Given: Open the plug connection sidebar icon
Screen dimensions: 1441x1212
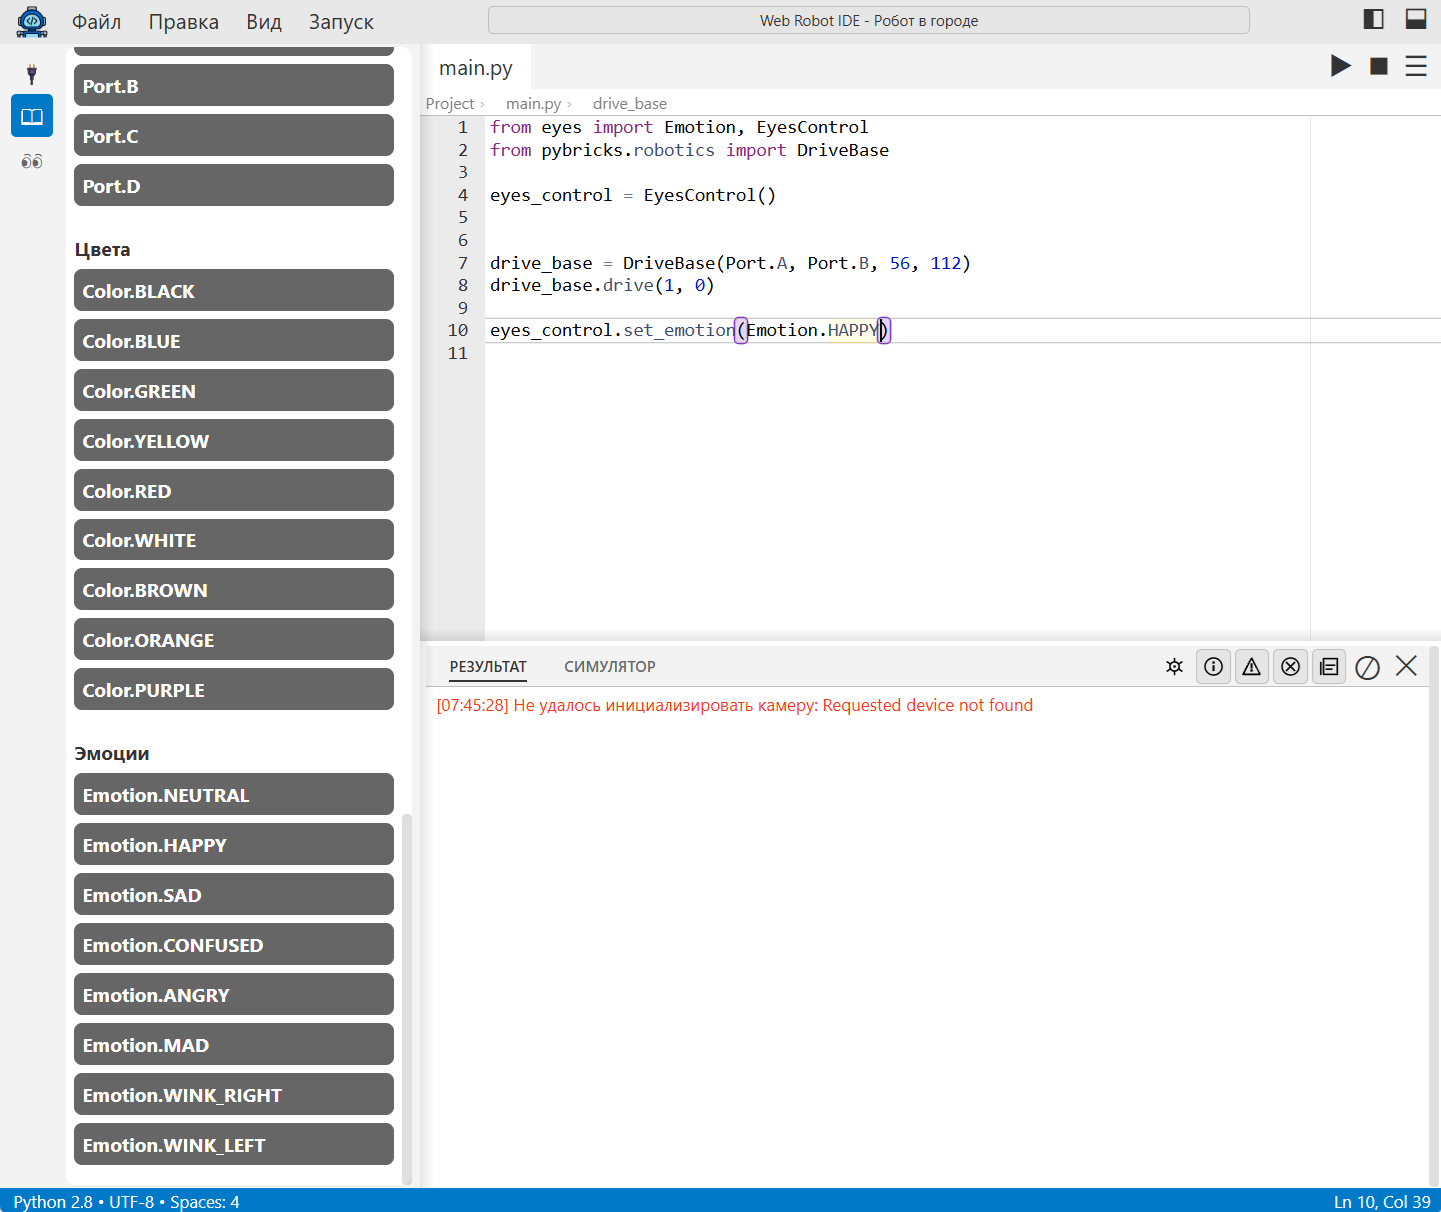Looking at the screenshot, I should (32, 73).
